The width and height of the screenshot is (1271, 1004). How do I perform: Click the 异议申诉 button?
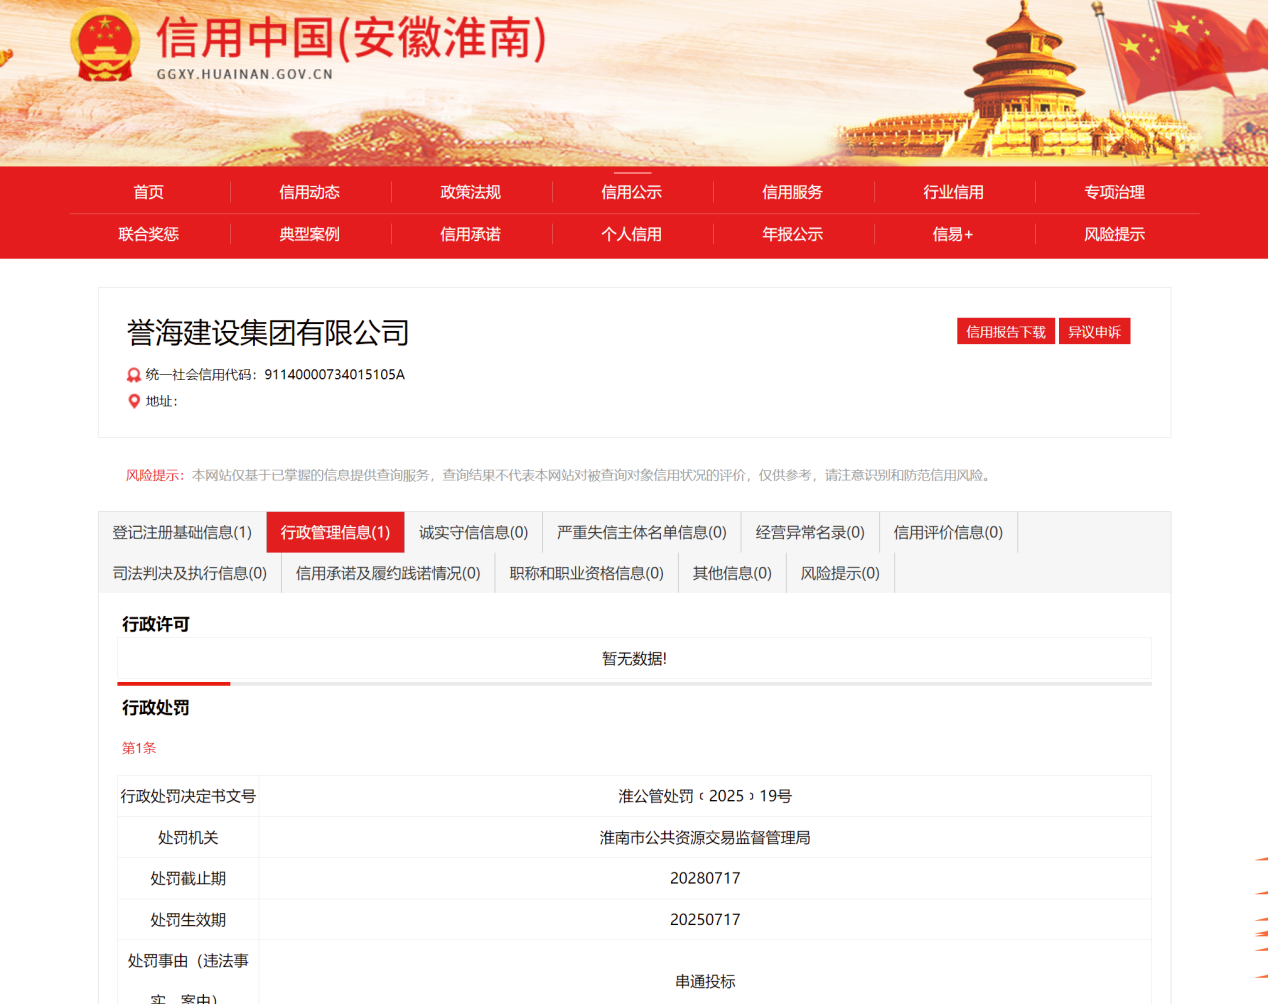1095,332
